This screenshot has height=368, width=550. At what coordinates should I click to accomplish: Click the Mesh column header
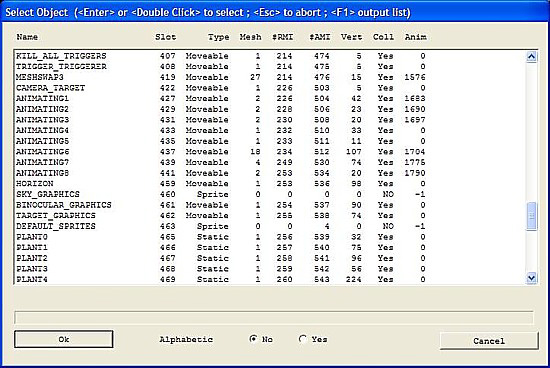pos(250,37)
